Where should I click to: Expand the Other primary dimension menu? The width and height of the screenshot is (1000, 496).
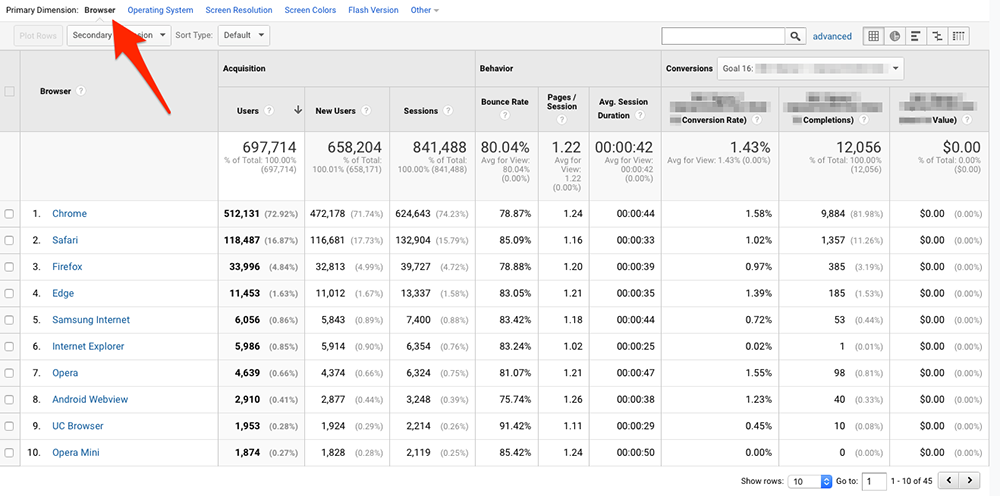click(425, 10)
